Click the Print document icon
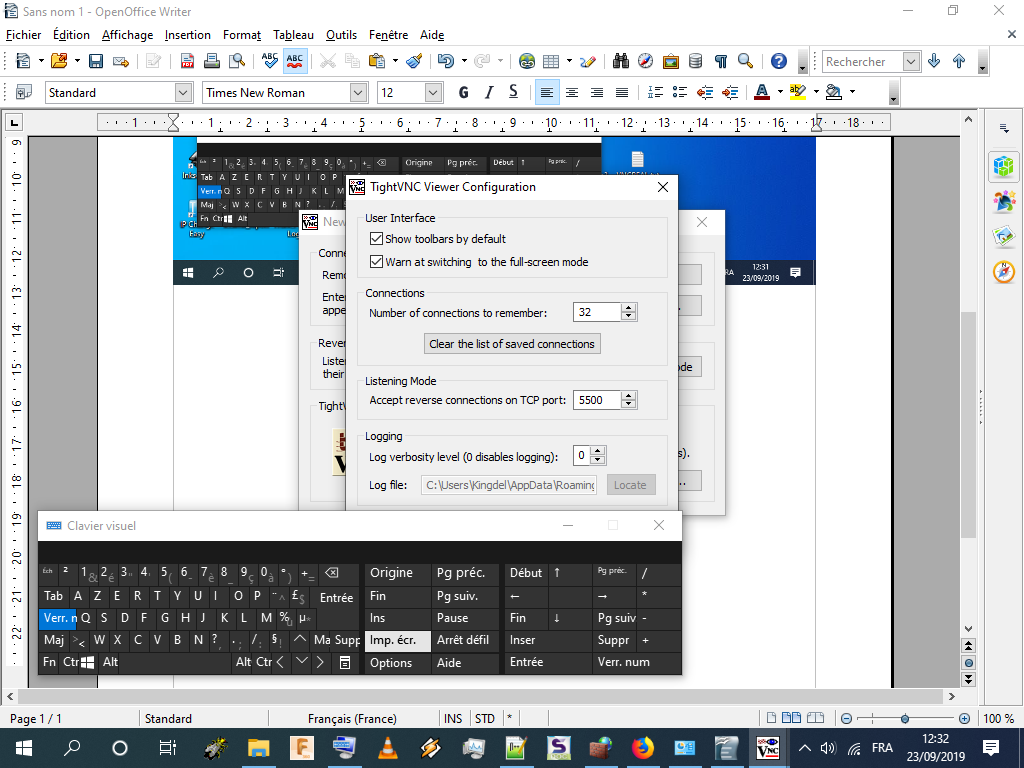 coord(212,61)
